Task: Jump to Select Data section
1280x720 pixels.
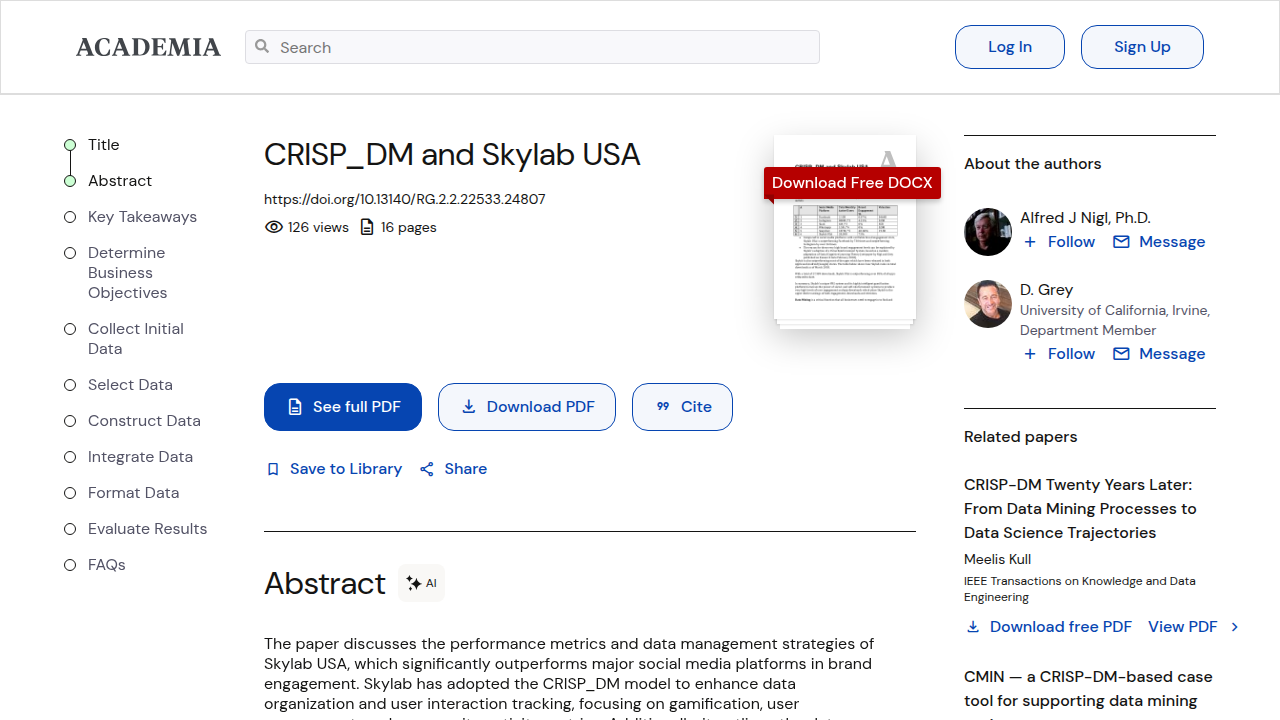Action: [130, 385]
